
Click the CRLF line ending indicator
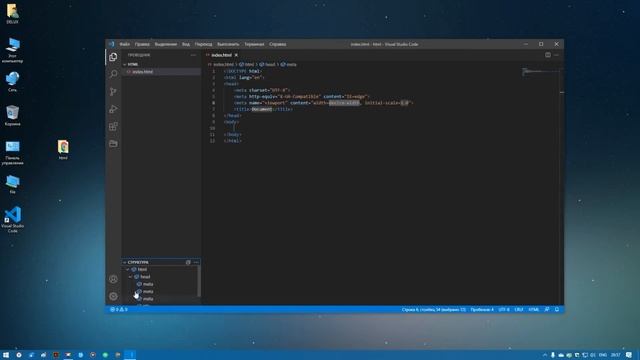coord(519,309)
